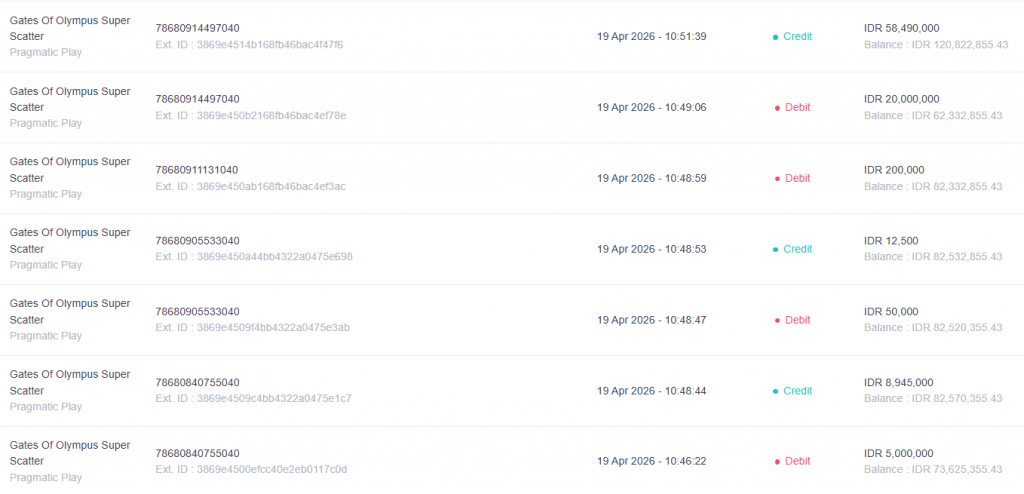
Task: Click Pragmatic Play in the 10:46:22 row
Action: pos(46,478)
